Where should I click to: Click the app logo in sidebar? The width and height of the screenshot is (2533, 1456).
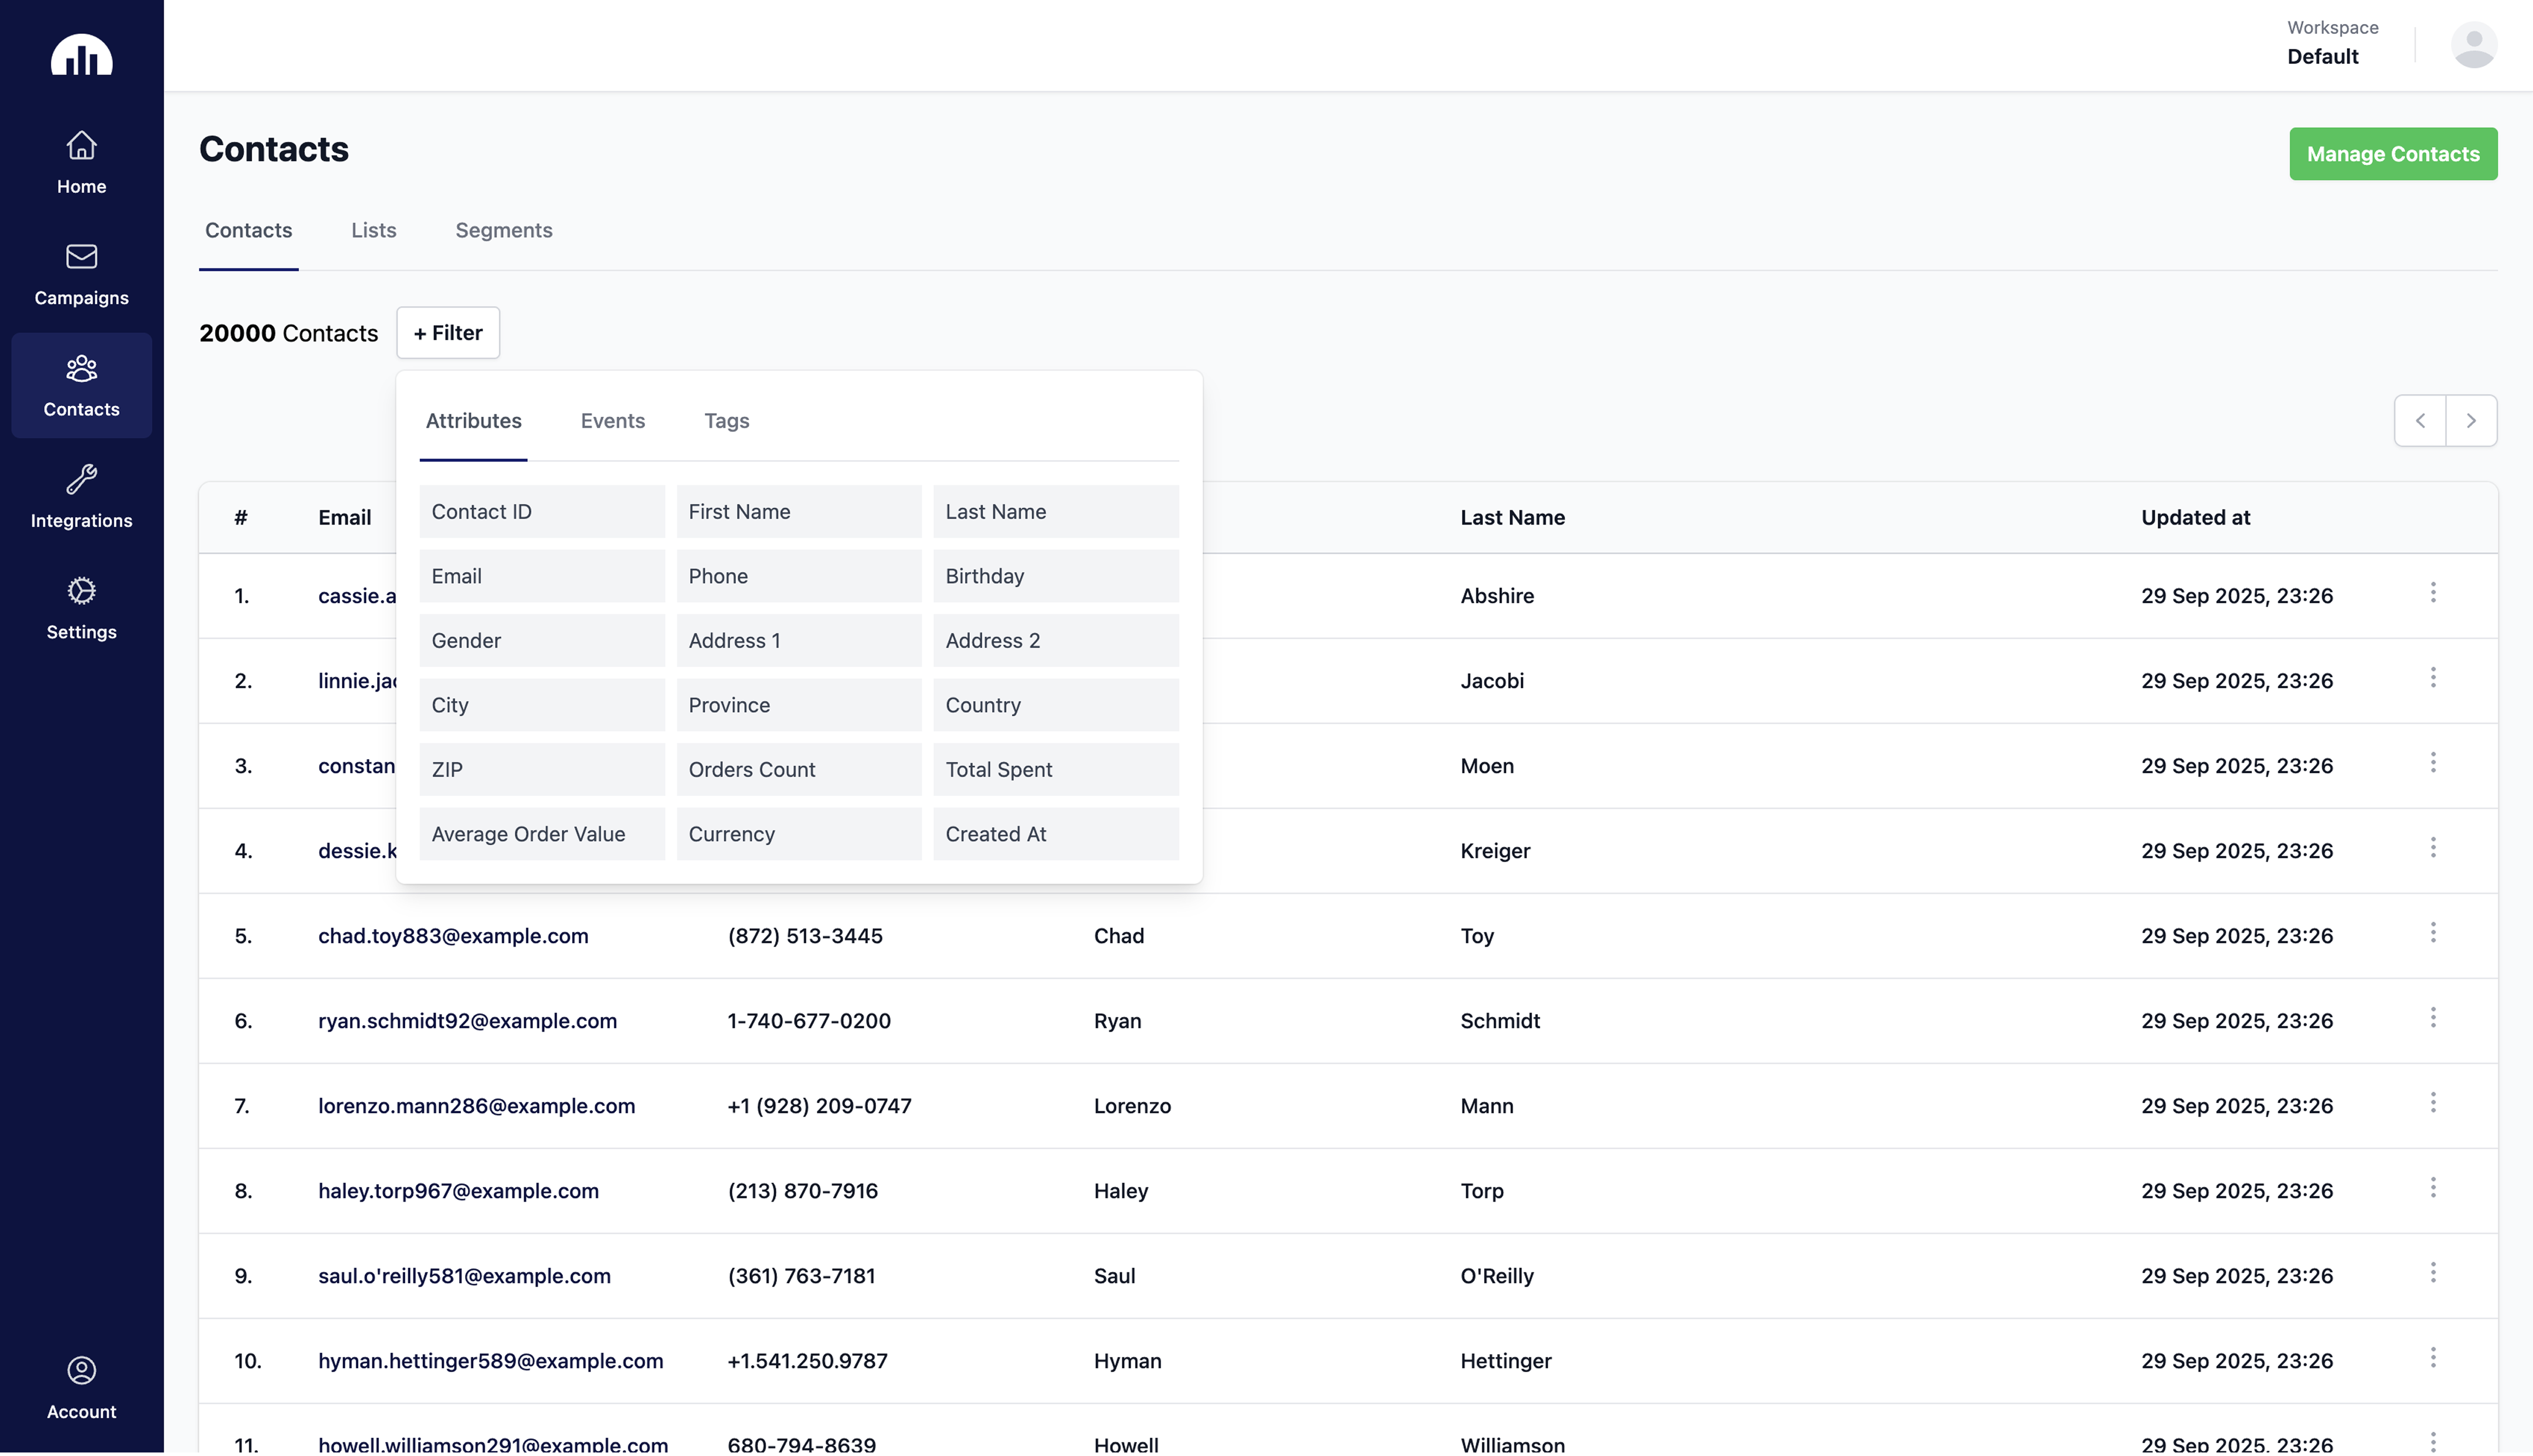point(81,55)
